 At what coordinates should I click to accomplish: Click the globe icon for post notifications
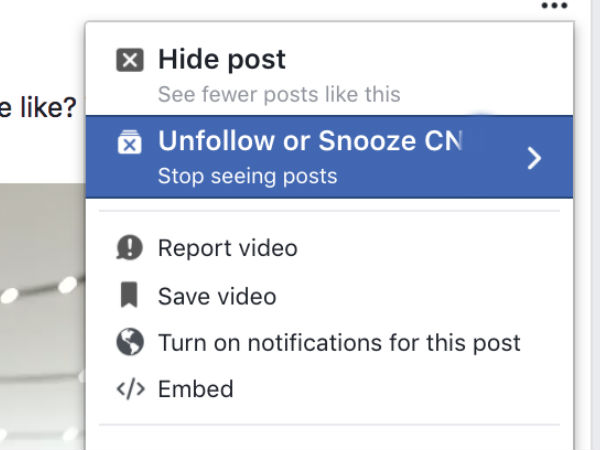coord(130,343)
